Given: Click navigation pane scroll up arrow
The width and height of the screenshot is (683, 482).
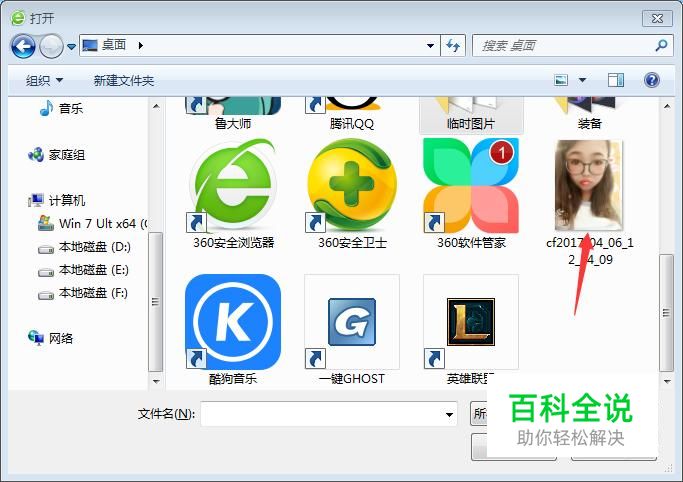Looking at the screenshot, I should click(x=156, y=106).
